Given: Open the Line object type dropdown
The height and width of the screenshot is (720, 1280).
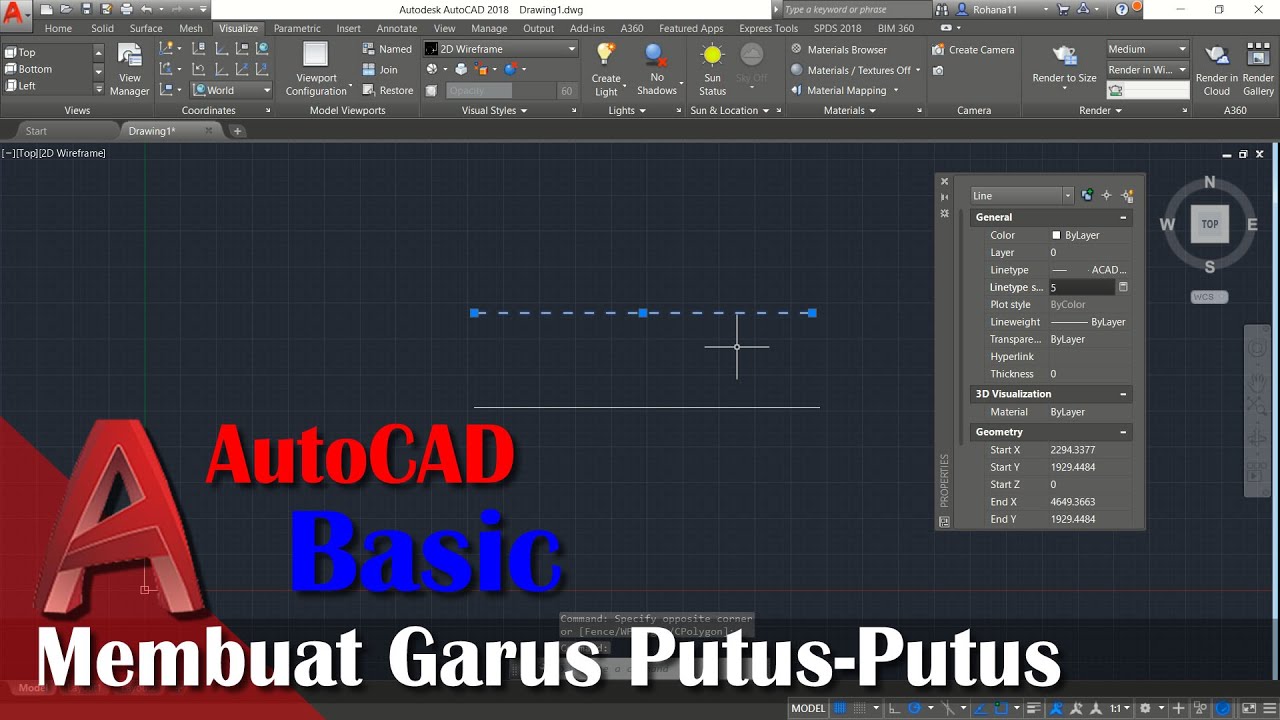Looking at the screenshot, I should click(x=1022, y=196).
